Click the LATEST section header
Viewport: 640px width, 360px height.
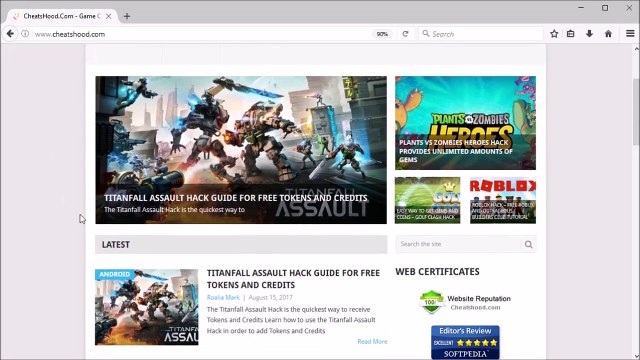coord(241,244)
